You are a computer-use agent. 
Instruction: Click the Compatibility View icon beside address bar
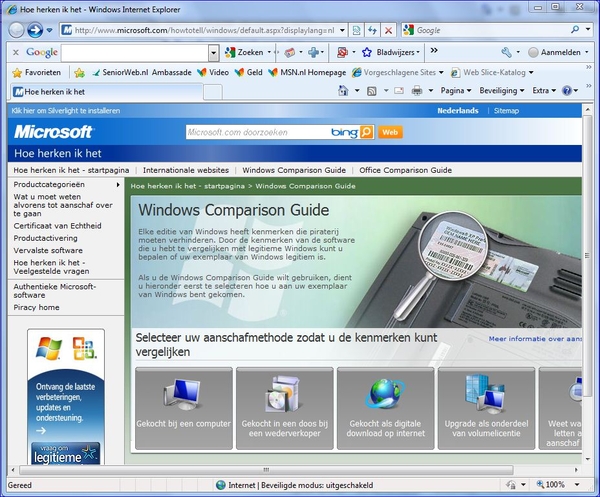[x=356, y=30]
